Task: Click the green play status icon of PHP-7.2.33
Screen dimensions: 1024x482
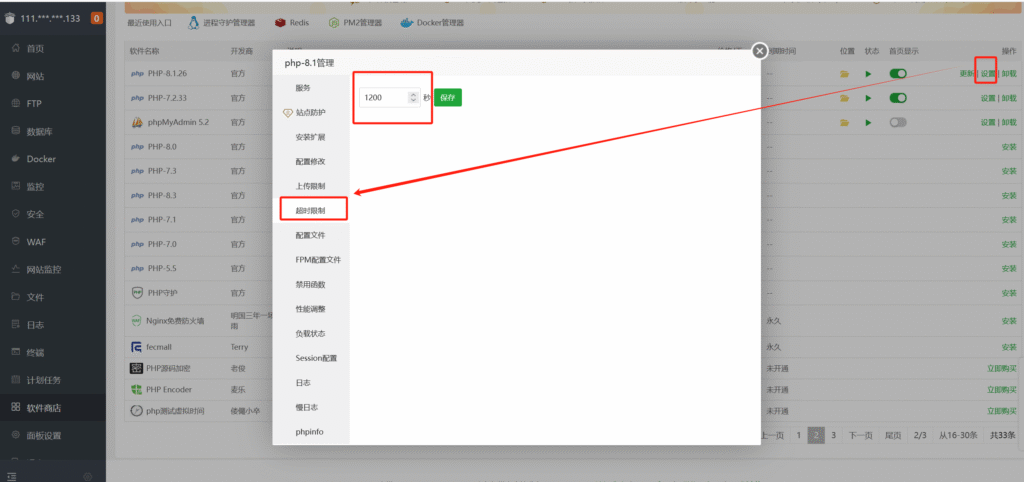Action: 869,98
